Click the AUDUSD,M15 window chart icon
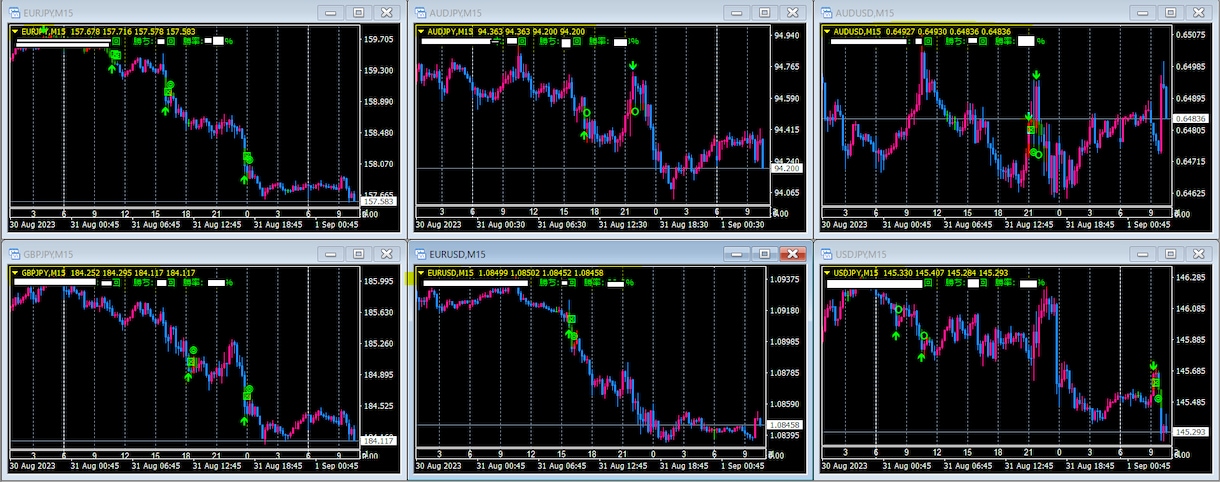Screen dimensions: 1220x482 point(826,13)
